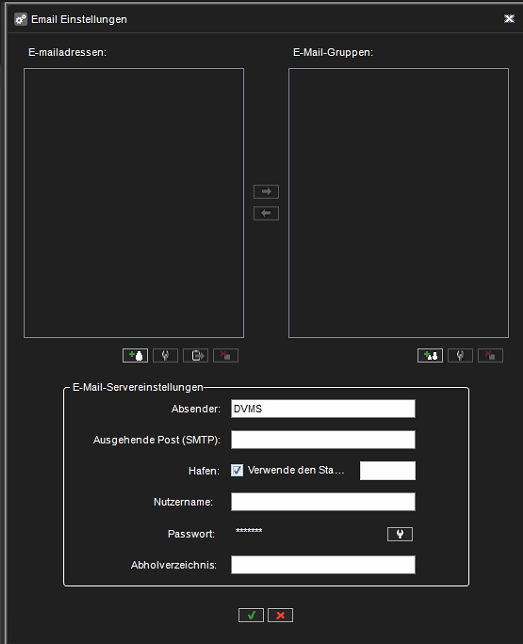Select the Nutzername input field
This screenshot has height=644, width=523.
tap(323, 502)
